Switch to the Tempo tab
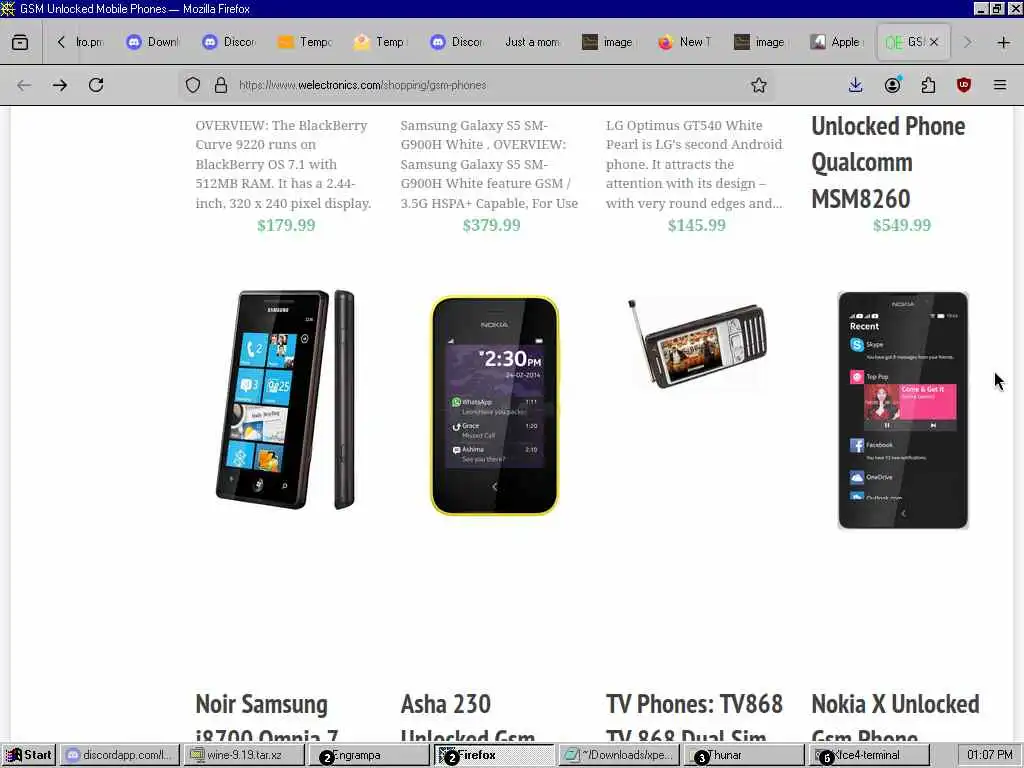The image size is (1024, 768). pyautogui.click(x=305, y=42)
